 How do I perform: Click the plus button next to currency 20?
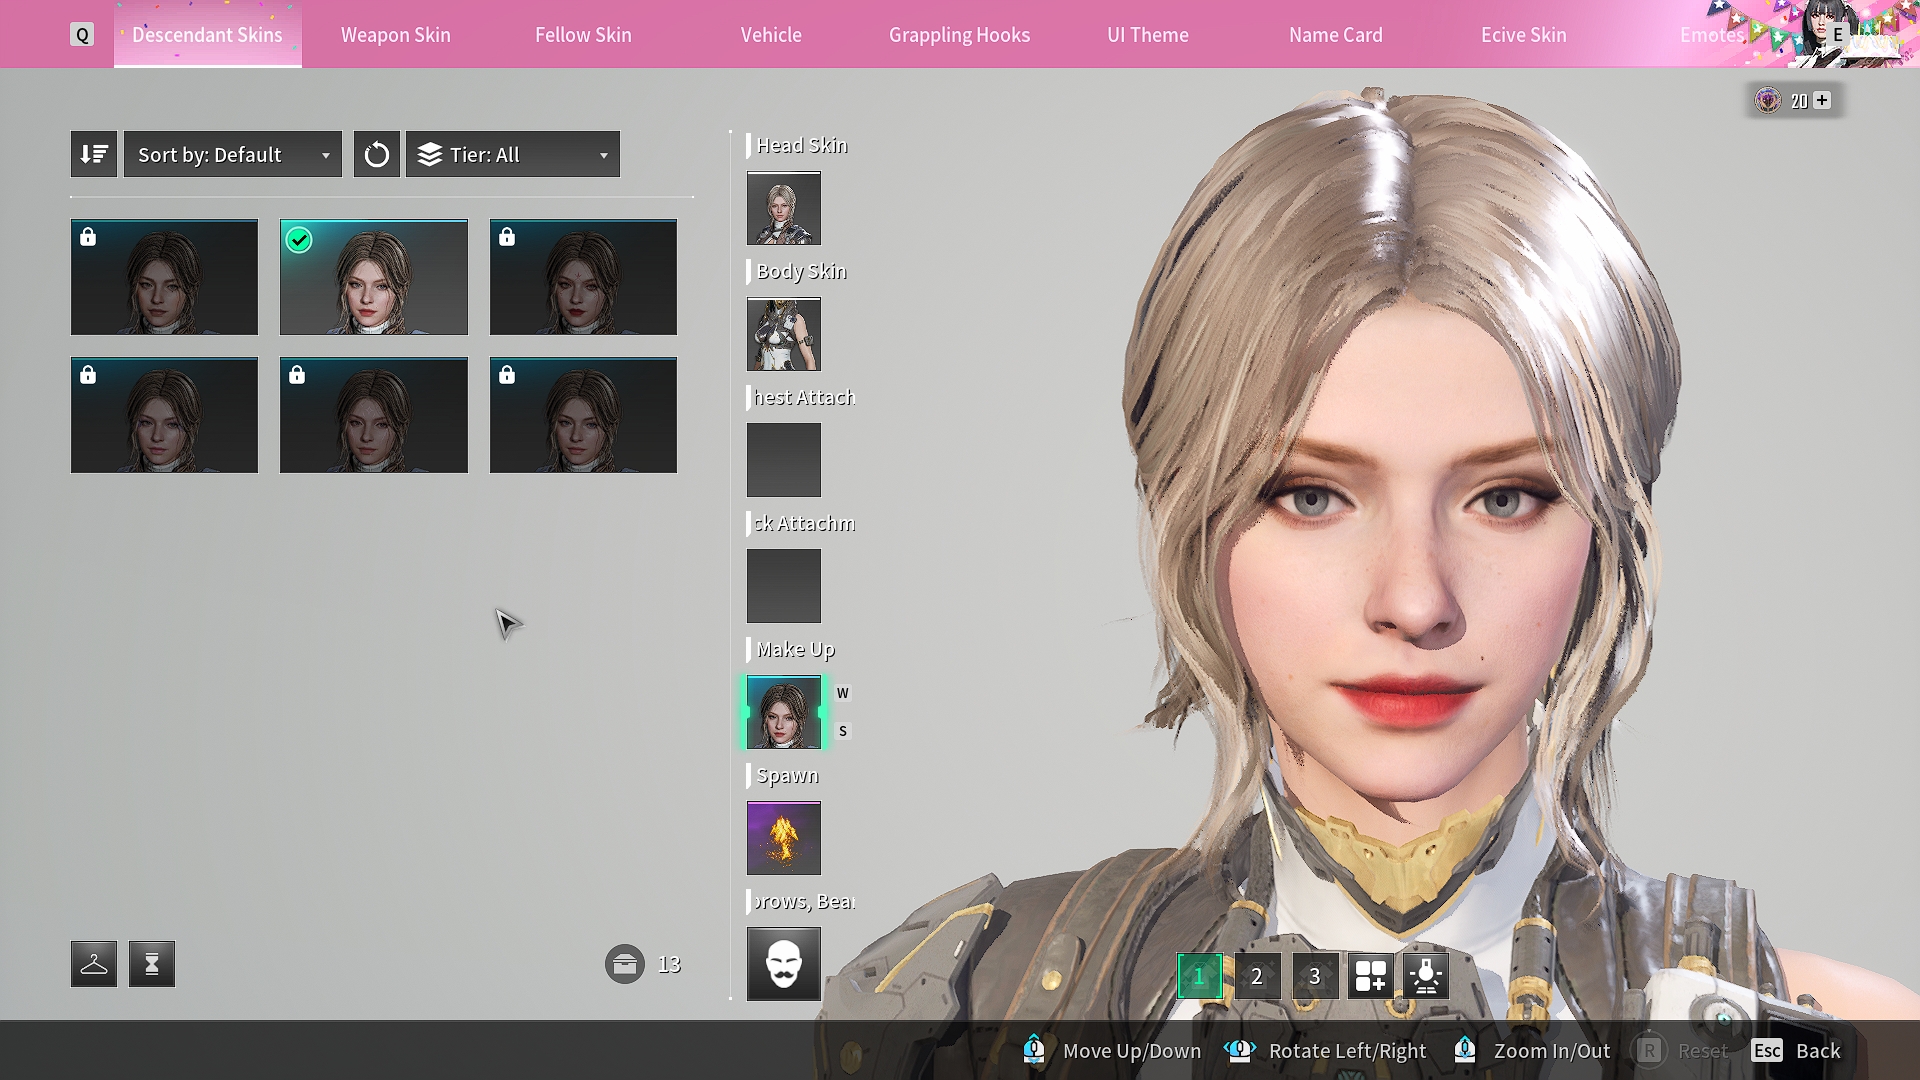1822,100
